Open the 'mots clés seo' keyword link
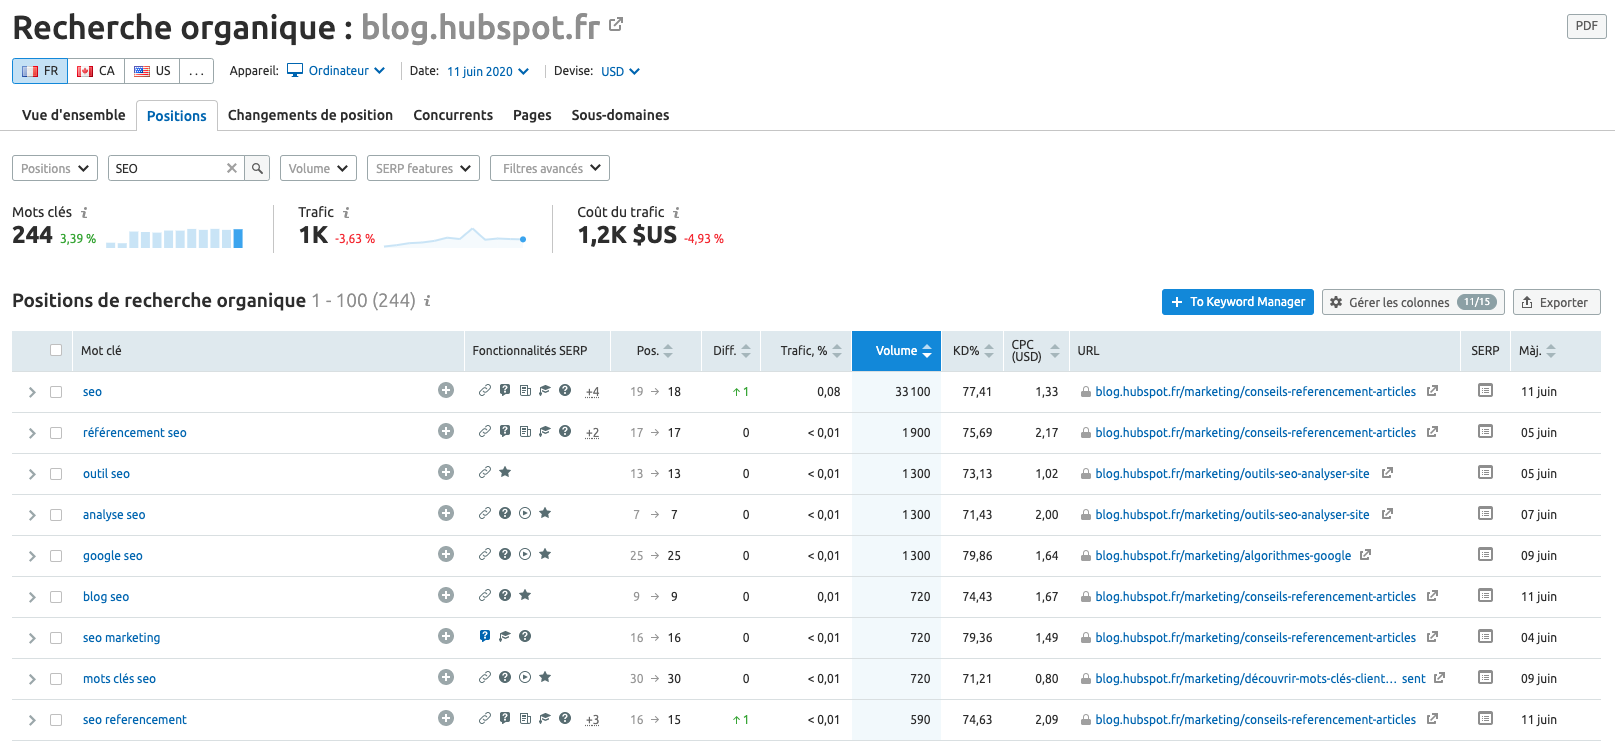Screen dimensions: 1615x741 coord(119,679)
